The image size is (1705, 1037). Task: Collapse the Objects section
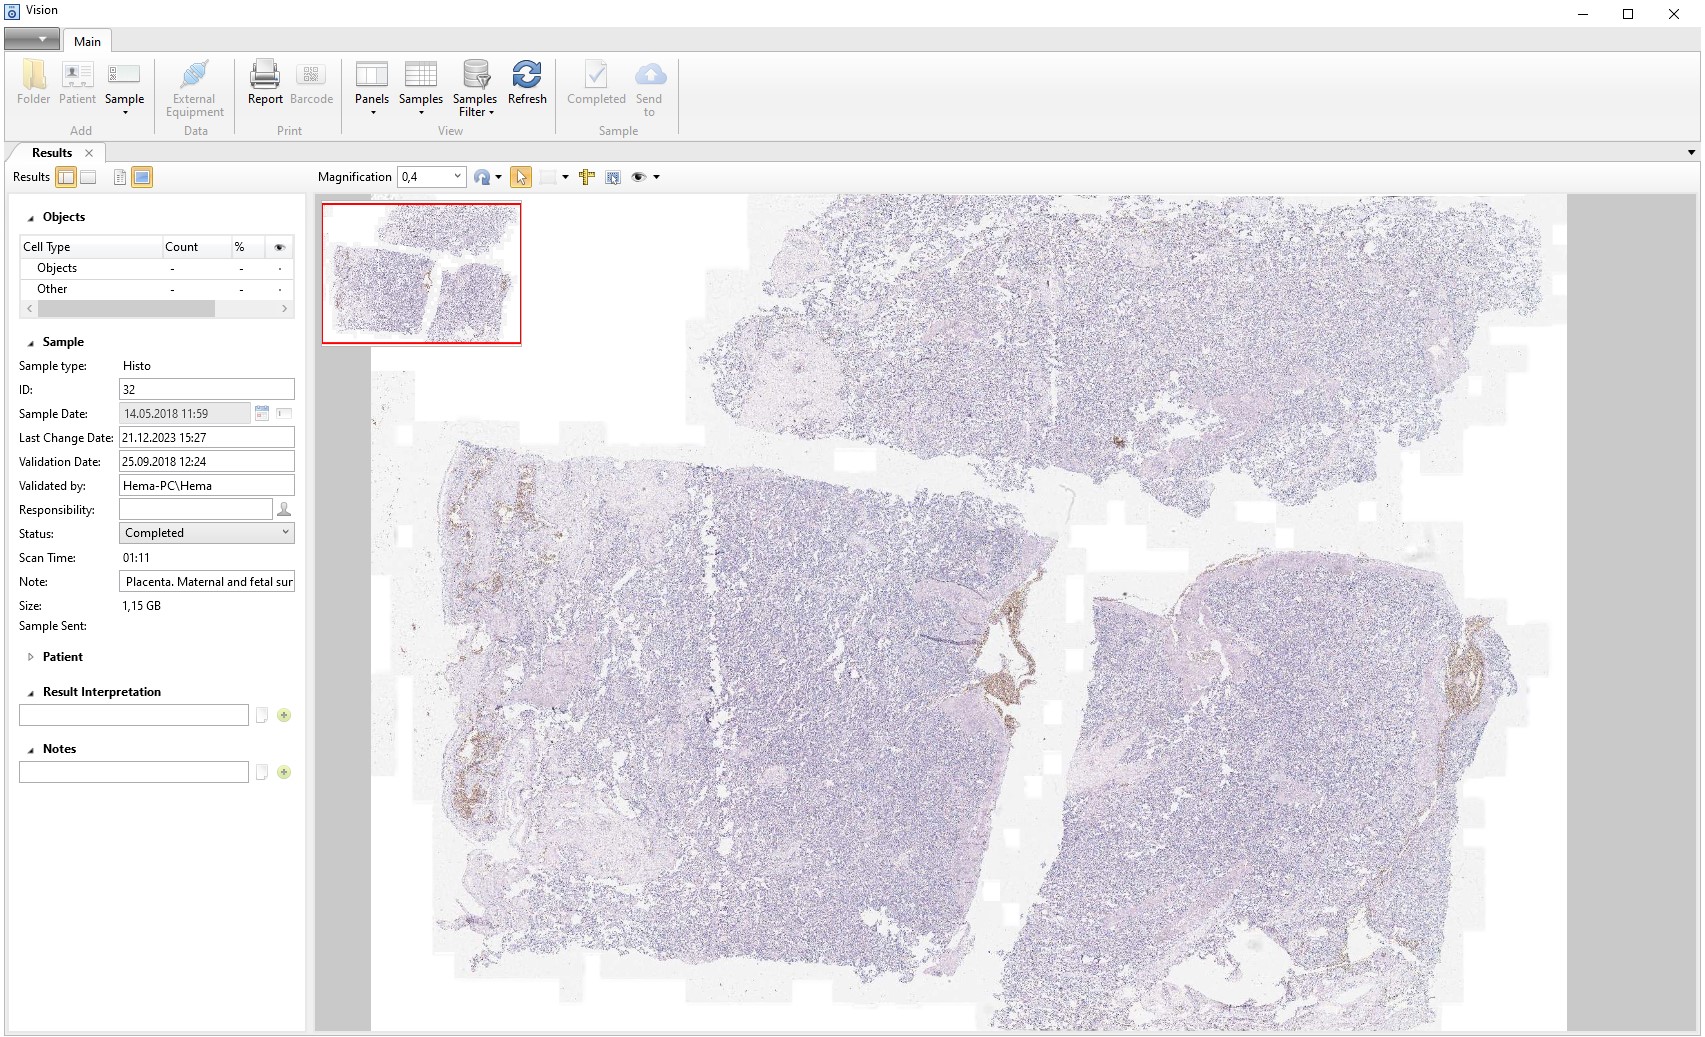pyautogui.click(x=31, y=218)
